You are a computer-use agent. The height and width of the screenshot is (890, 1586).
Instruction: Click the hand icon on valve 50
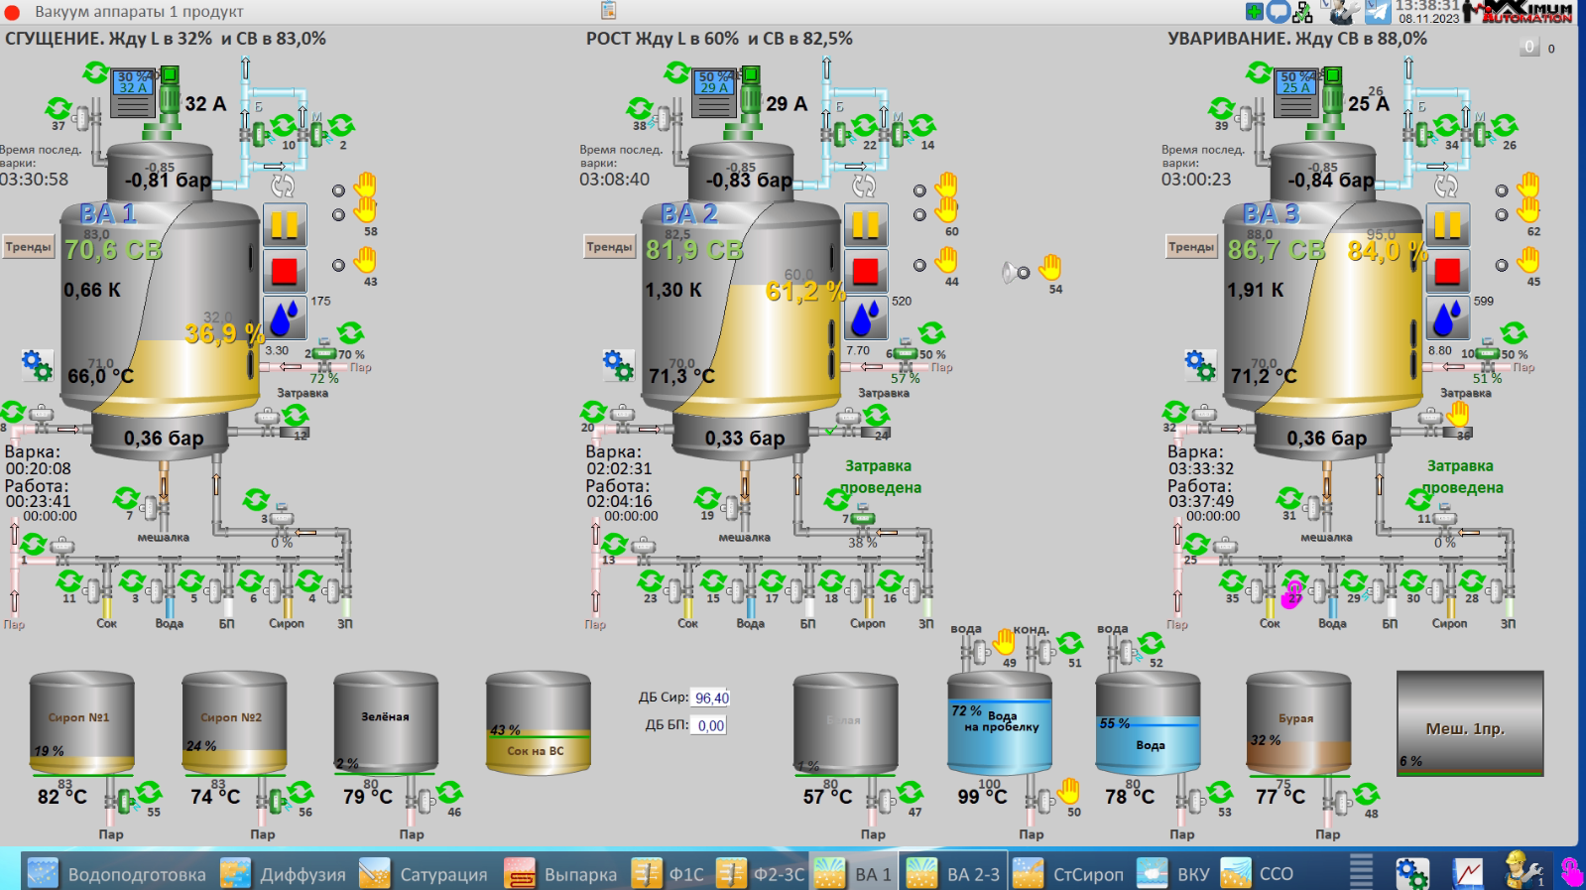(1069, 791)
